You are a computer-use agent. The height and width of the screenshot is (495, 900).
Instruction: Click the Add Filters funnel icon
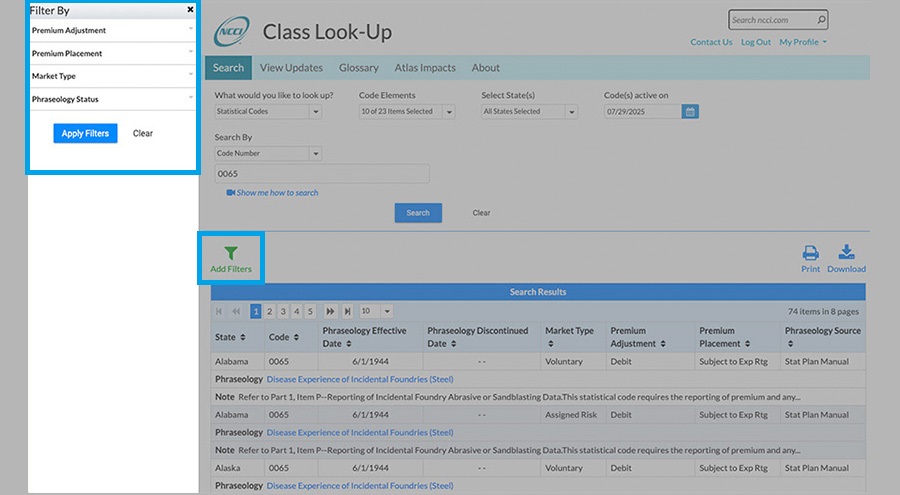[x=231, y=253]
